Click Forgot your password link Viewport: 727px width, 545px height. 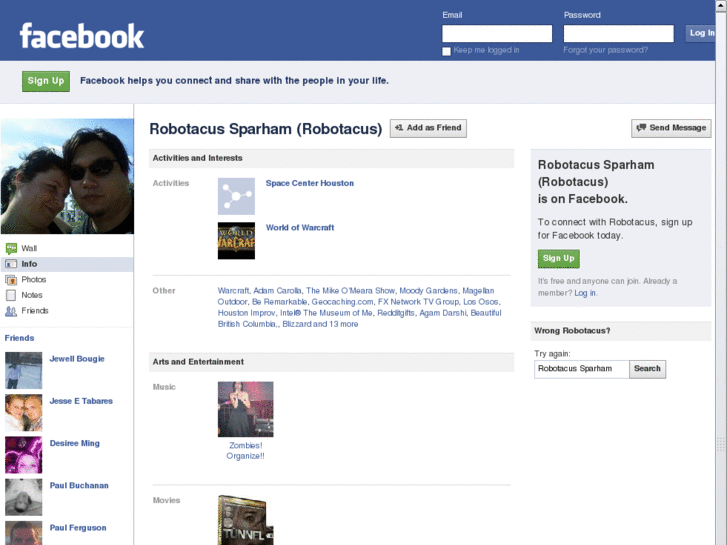pyautogui.click(x=606, y=50)
